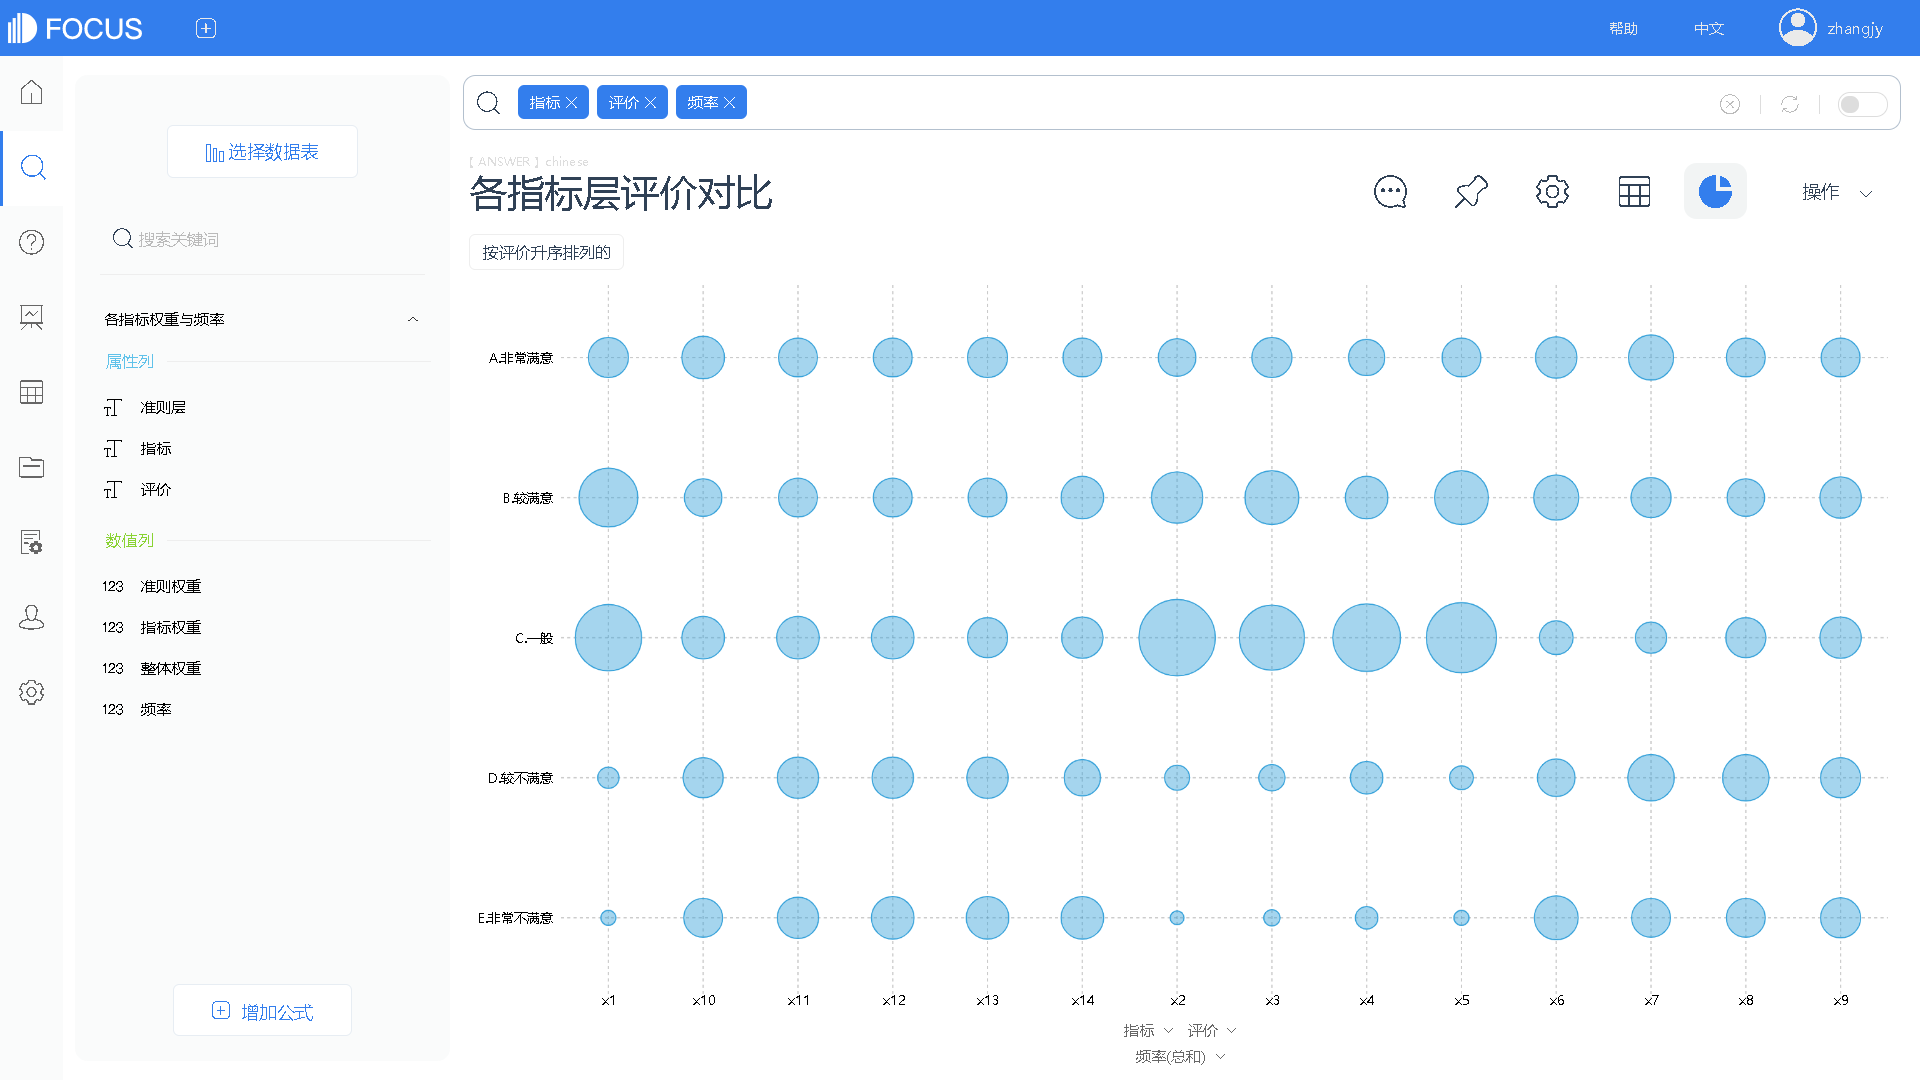Image resolution: width=1920 pixels, height=1080 pixels.
Task: Switch to table view icon
Action: (x=1634, y=191)
